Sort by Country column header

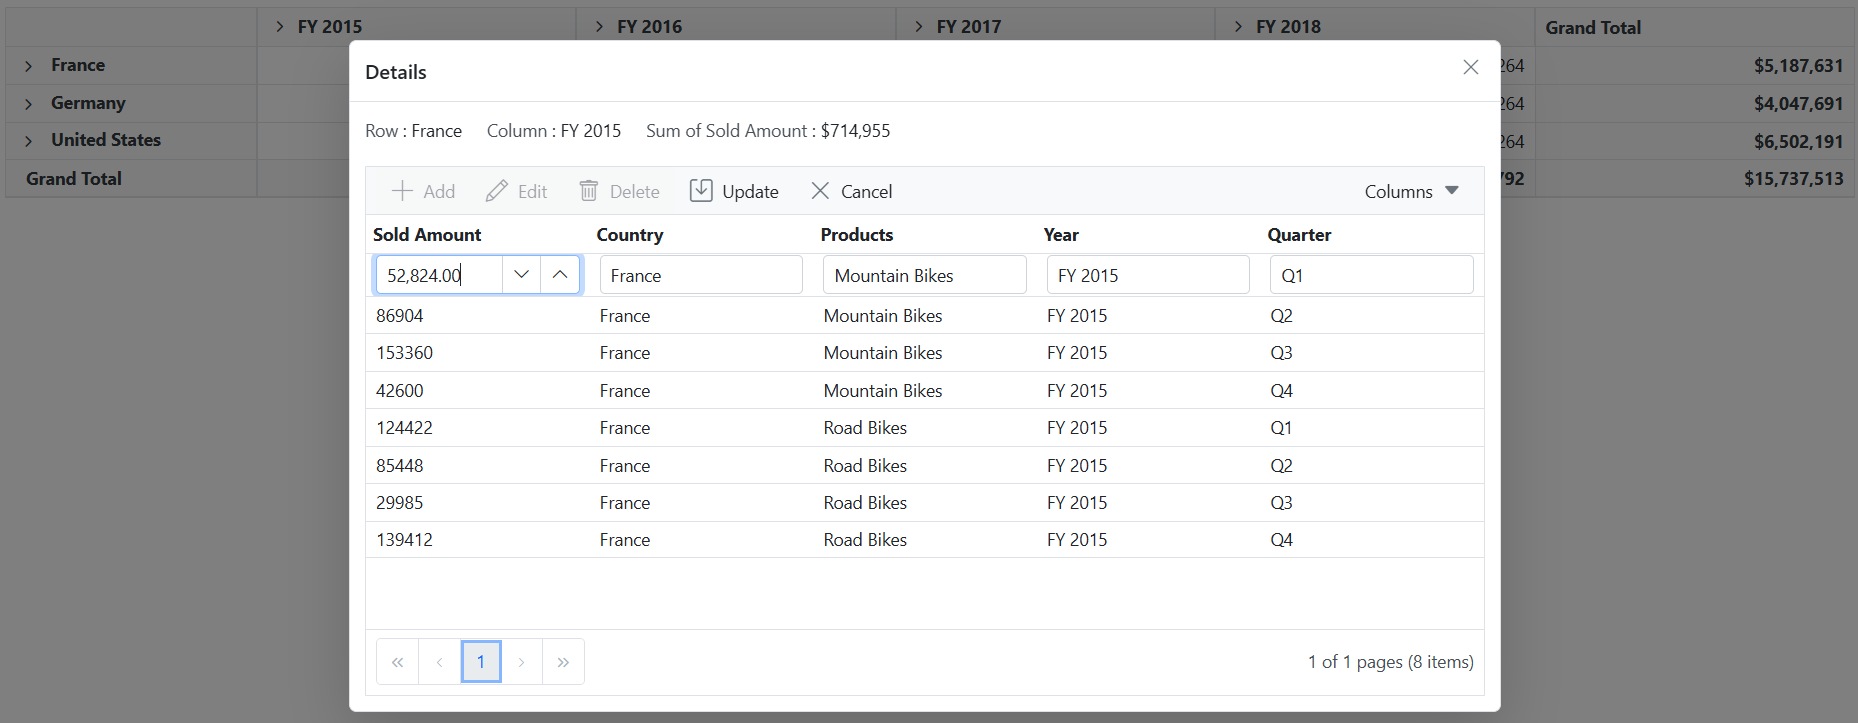point(630,235)
